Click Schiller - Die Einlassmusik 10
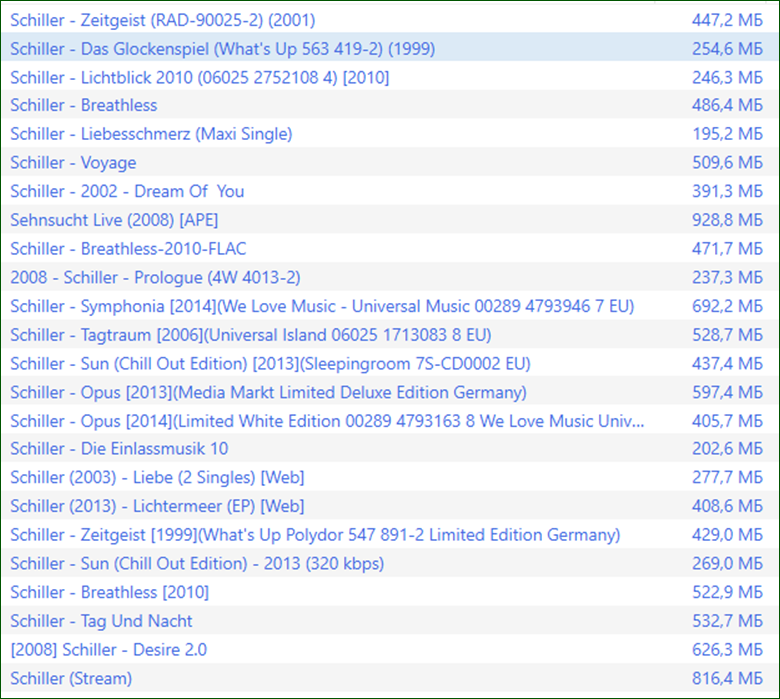Image resolution: width=780 pixels, height=699 pixels. [x=119, y=449]
